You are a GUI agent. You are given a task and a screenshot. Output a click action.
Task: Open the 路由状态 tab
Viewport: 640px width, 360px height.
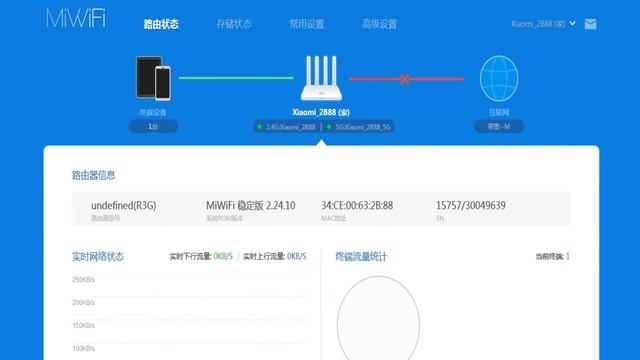pos(161,24)
